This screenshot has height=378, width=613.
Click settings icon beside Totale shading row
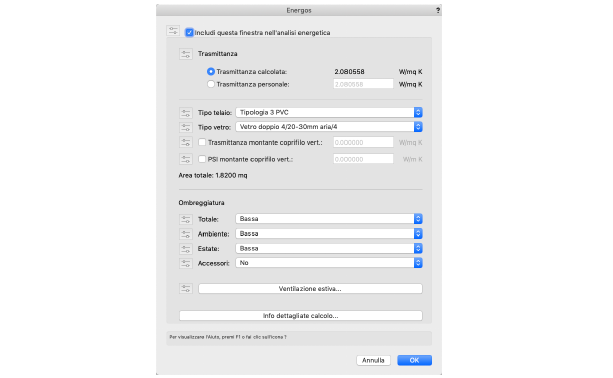click(x=186, y=219)
